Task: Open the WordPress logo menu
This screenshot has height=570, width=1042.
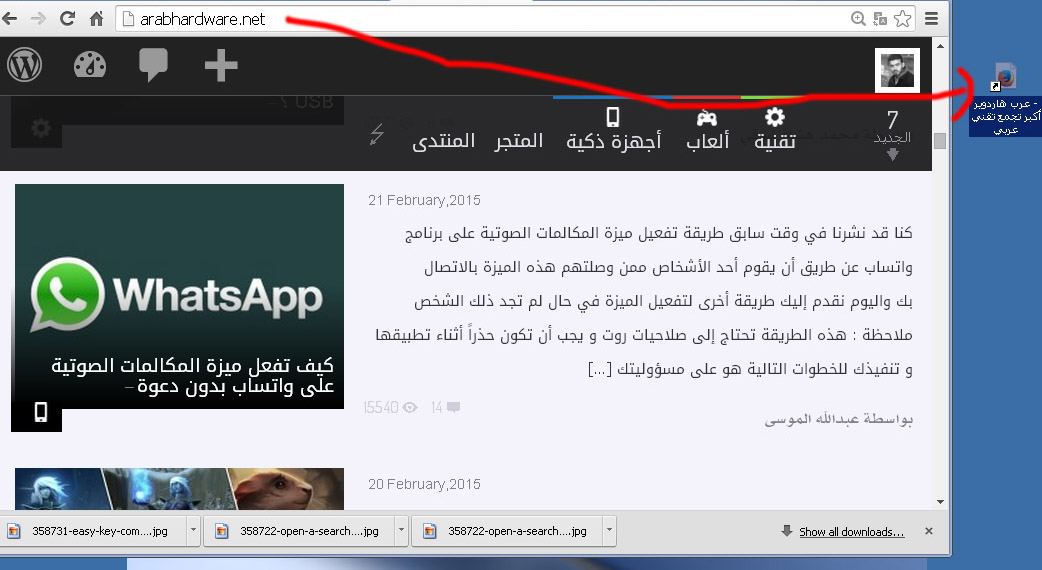Action: point(25,65)
